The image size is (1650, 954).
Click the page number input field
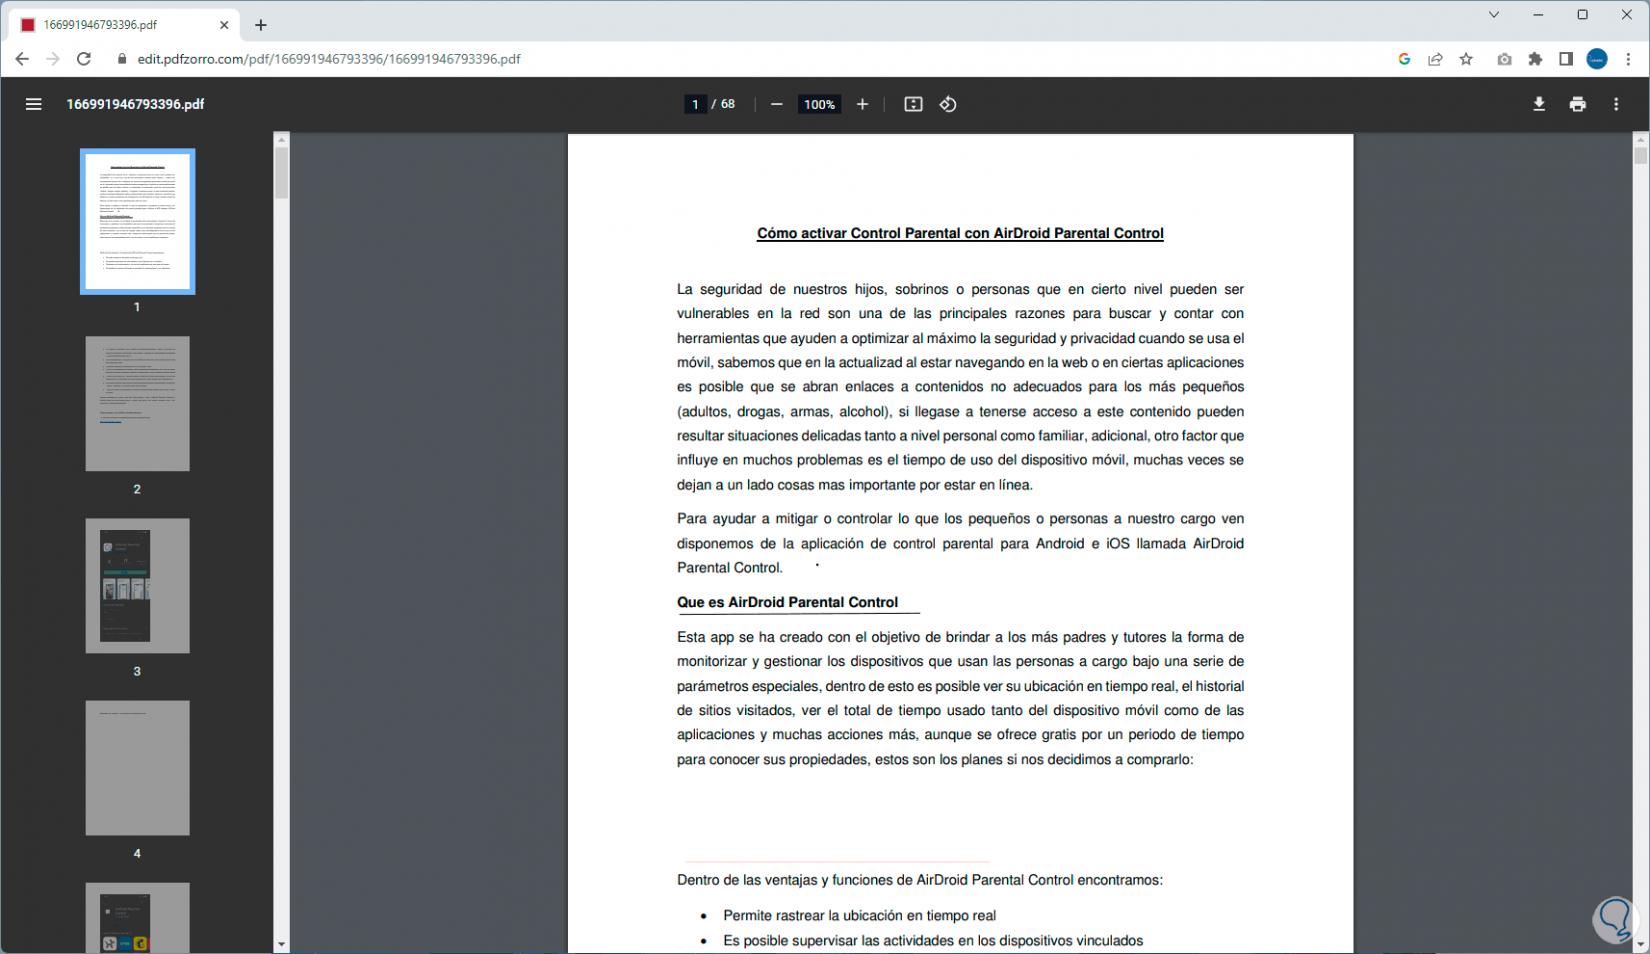coord(695,104)
